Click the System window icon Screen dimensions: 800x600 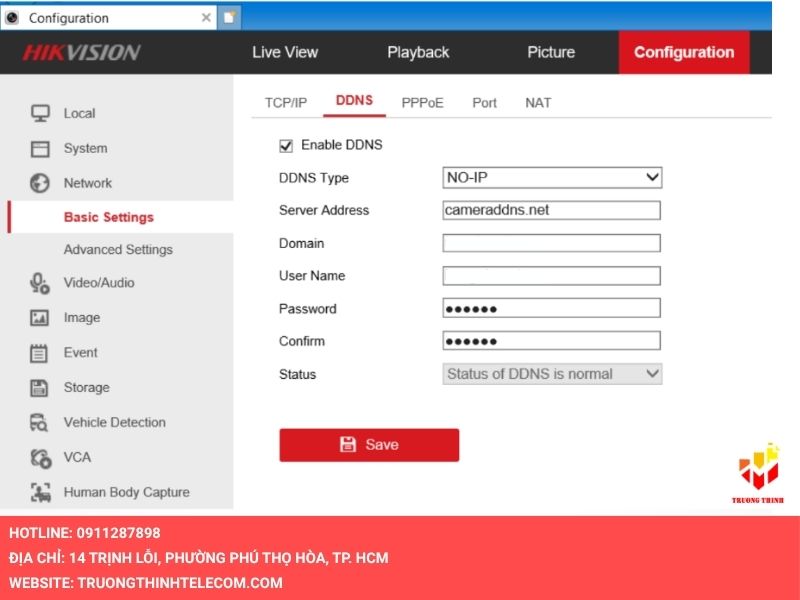click(x=40, y=148)
